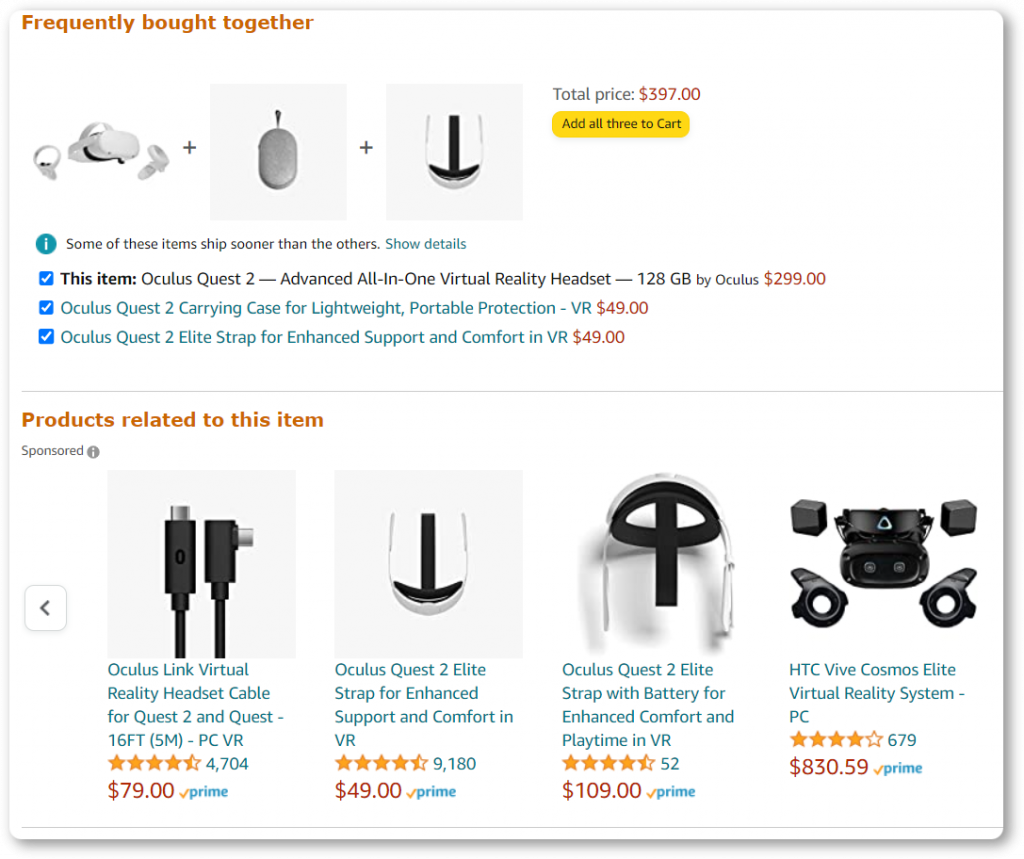1024x859 pixels.
Task: Open the Carrying Case product link
Action: (x=326, y=308)
